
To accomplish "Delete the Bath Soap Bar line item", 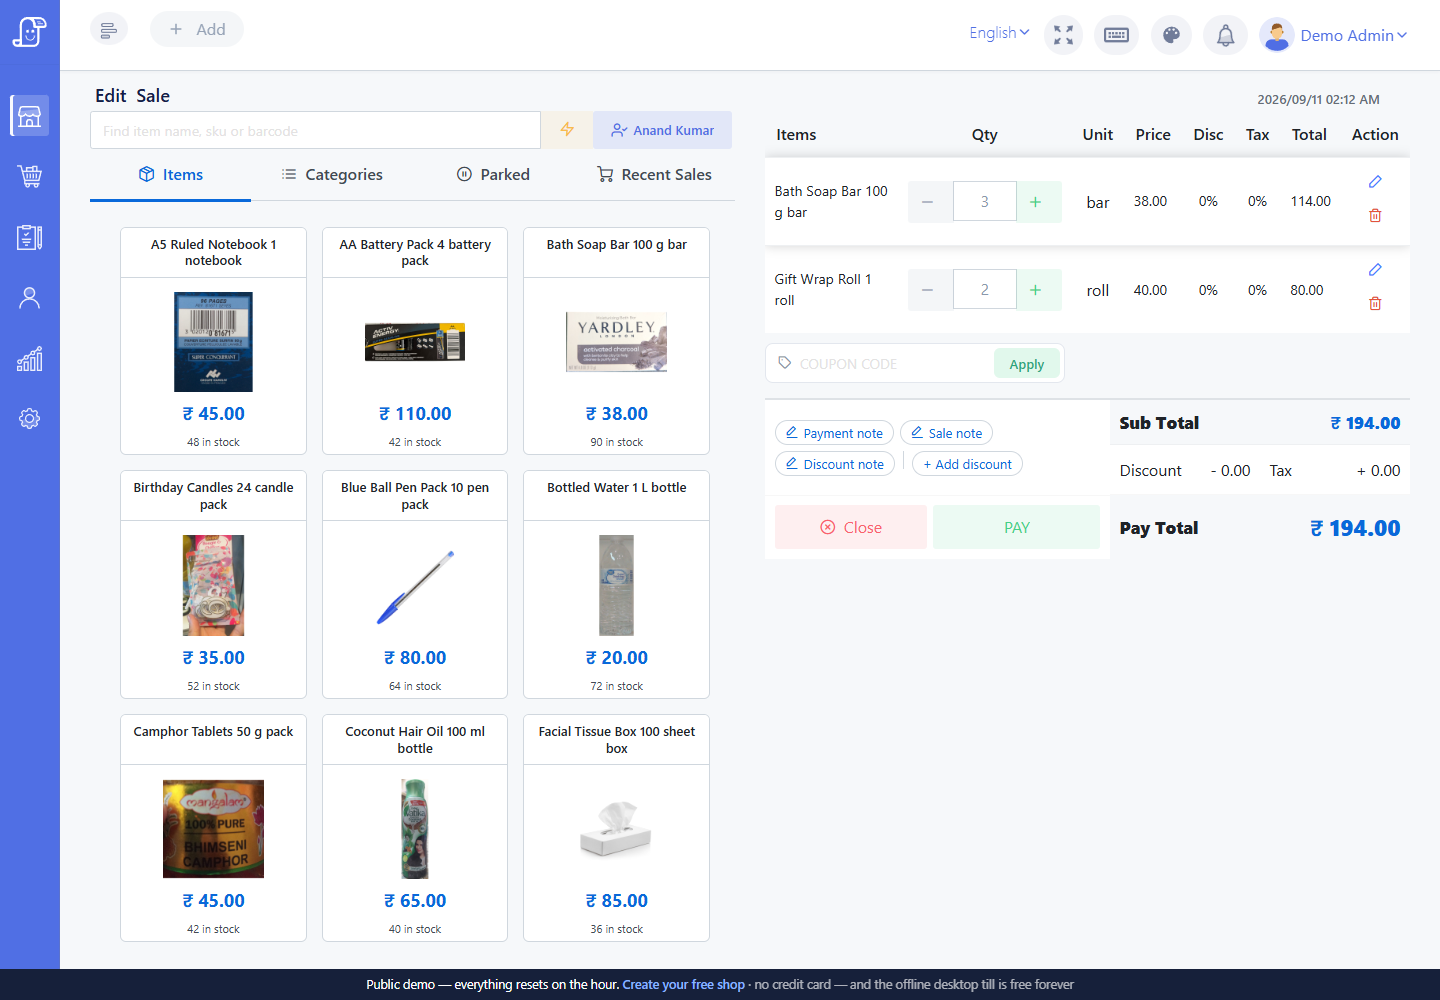I will point(1375,215).
